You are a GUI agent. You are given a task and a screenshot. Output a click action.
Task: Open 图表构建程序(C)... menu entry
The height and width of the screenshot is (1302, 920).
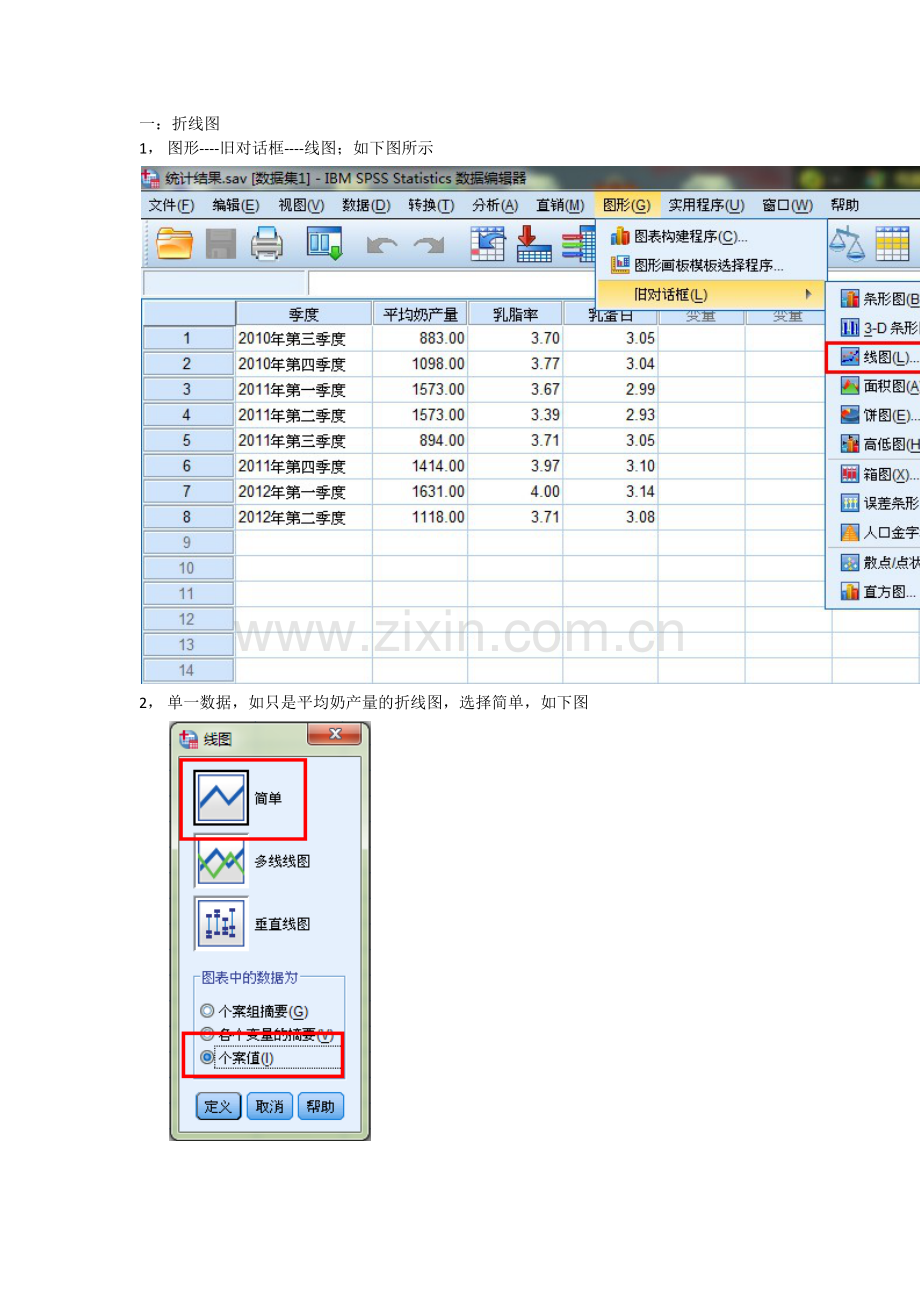coord(690,237)
